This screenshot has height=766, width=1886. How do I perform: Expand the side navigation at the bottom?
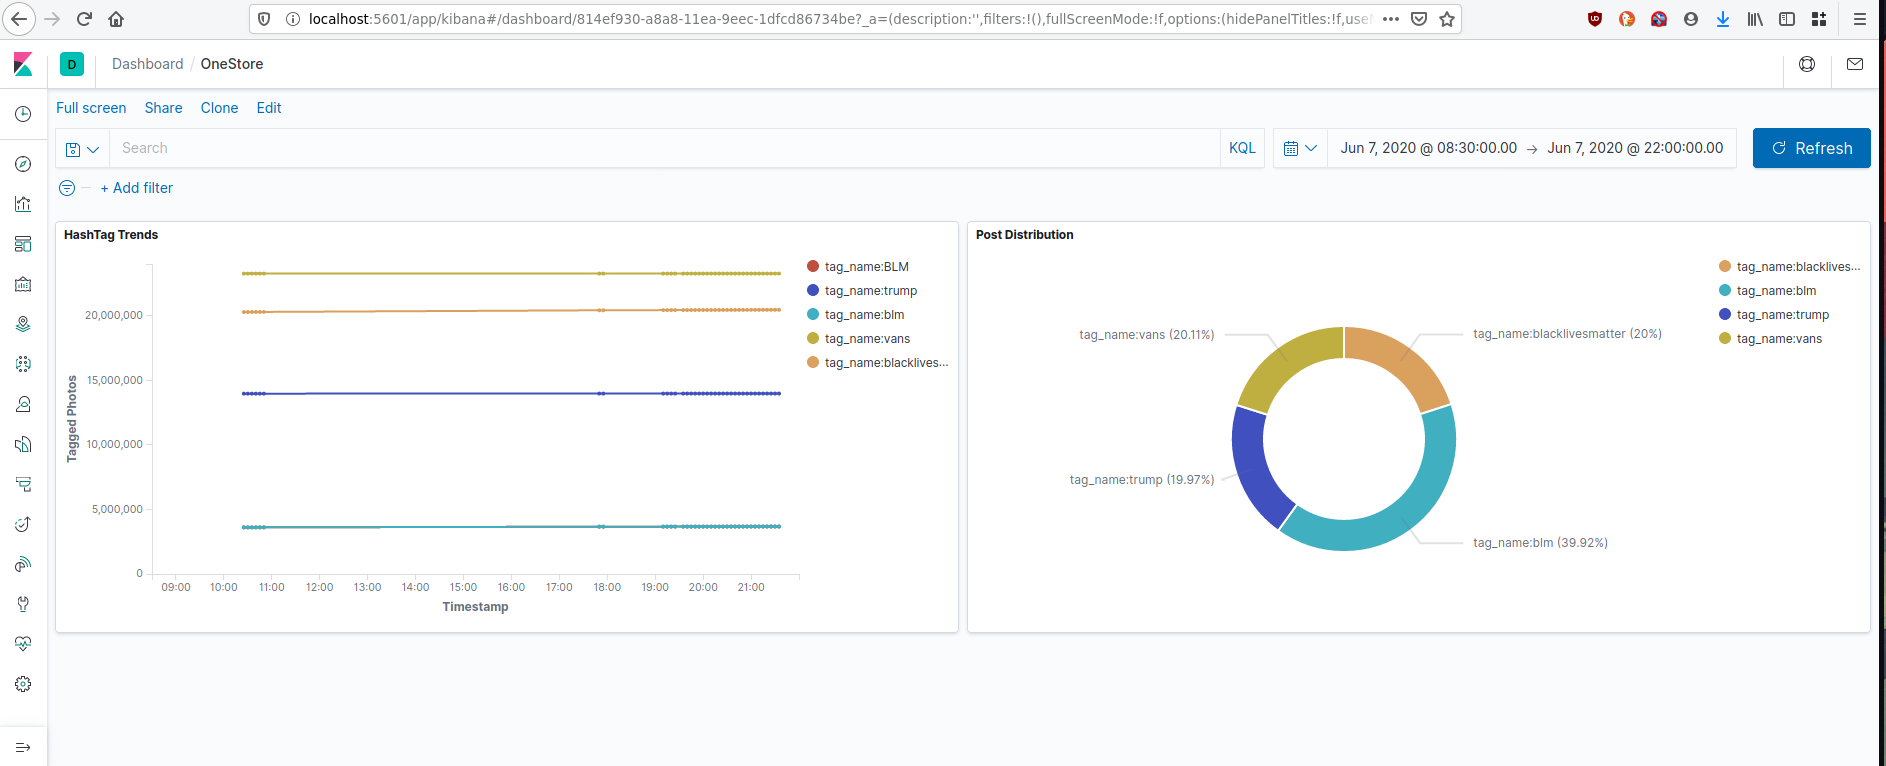click(x=23, y=747)
